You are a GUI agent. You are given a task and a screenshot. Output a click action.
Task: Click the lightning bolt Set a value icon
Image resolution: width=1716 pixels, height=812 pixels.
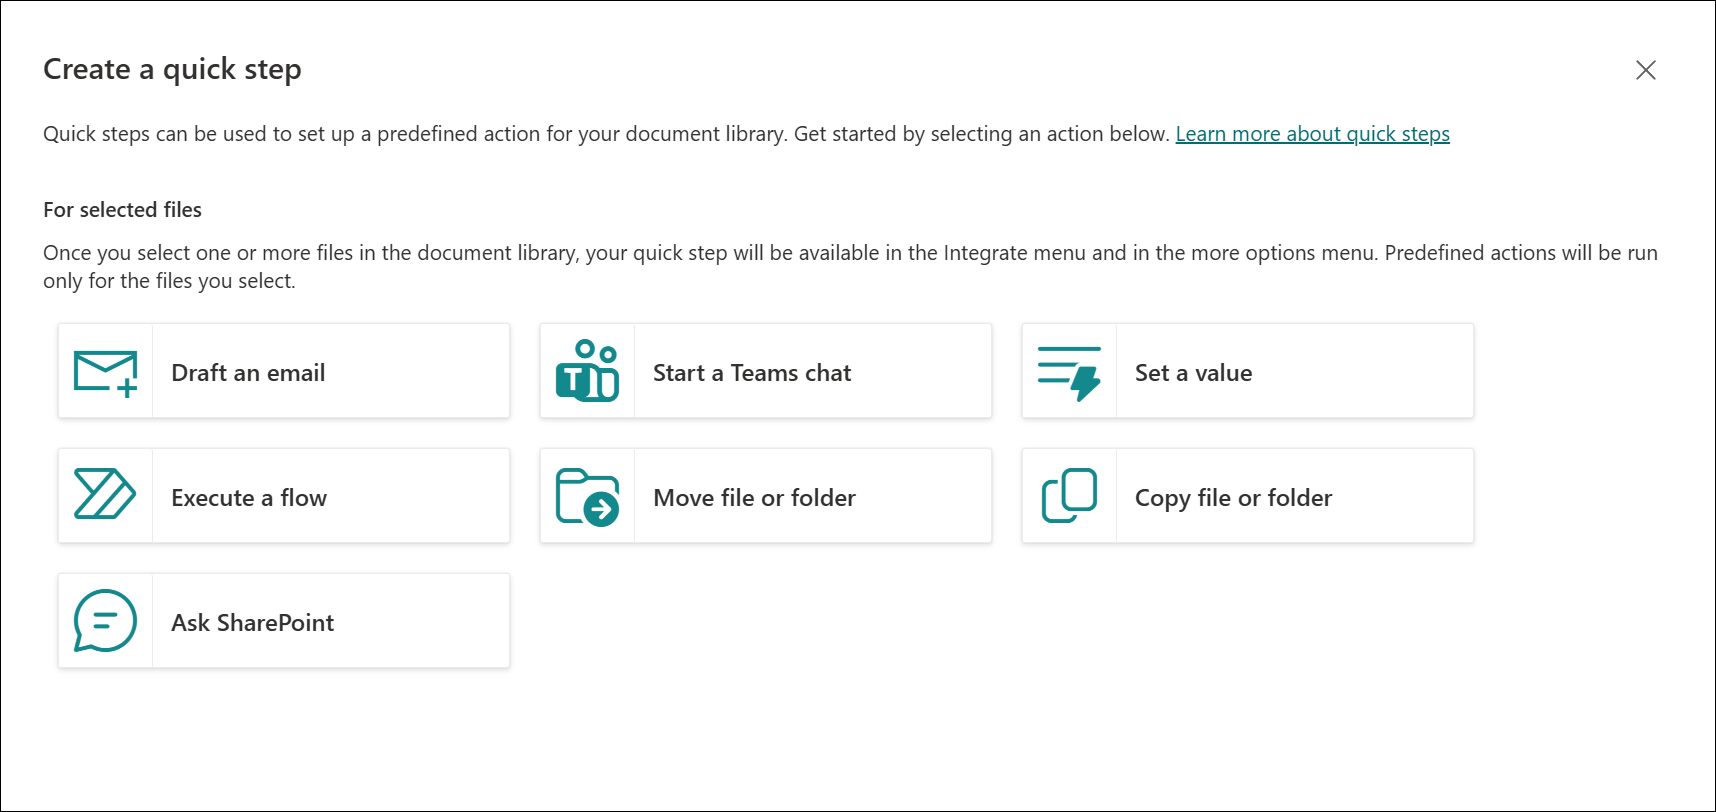(1069, 372)
